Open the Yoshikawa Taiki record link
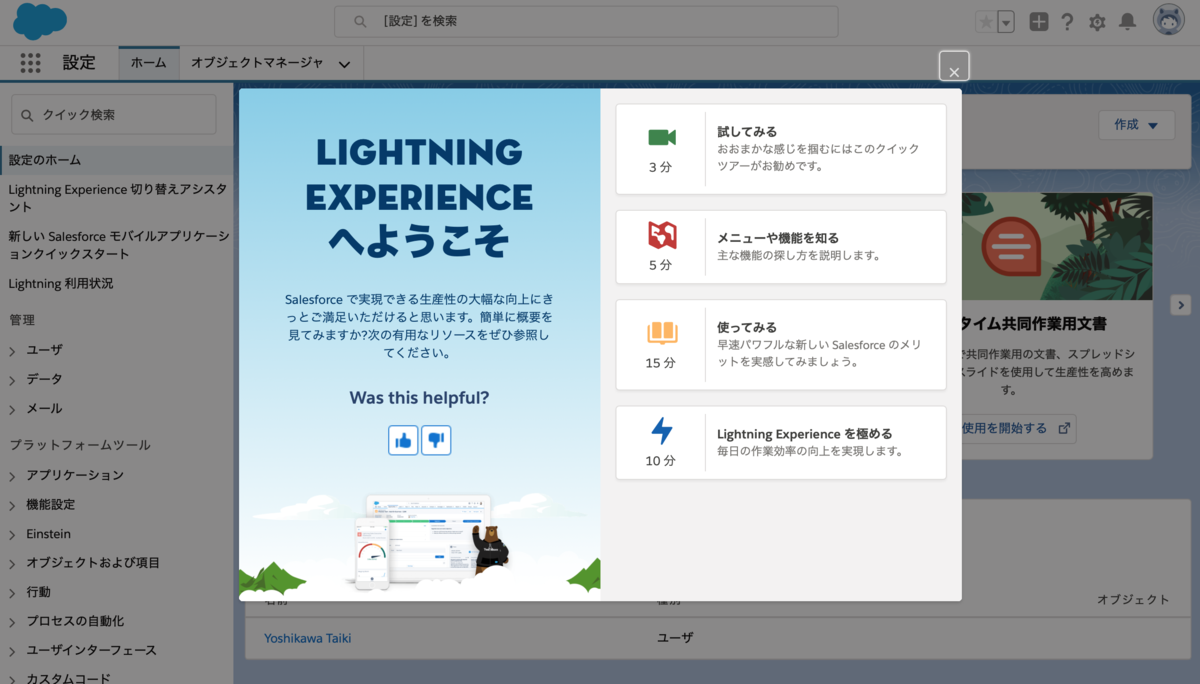The width and height of the screenshot is (1200, 684). (x=308, y=638)
